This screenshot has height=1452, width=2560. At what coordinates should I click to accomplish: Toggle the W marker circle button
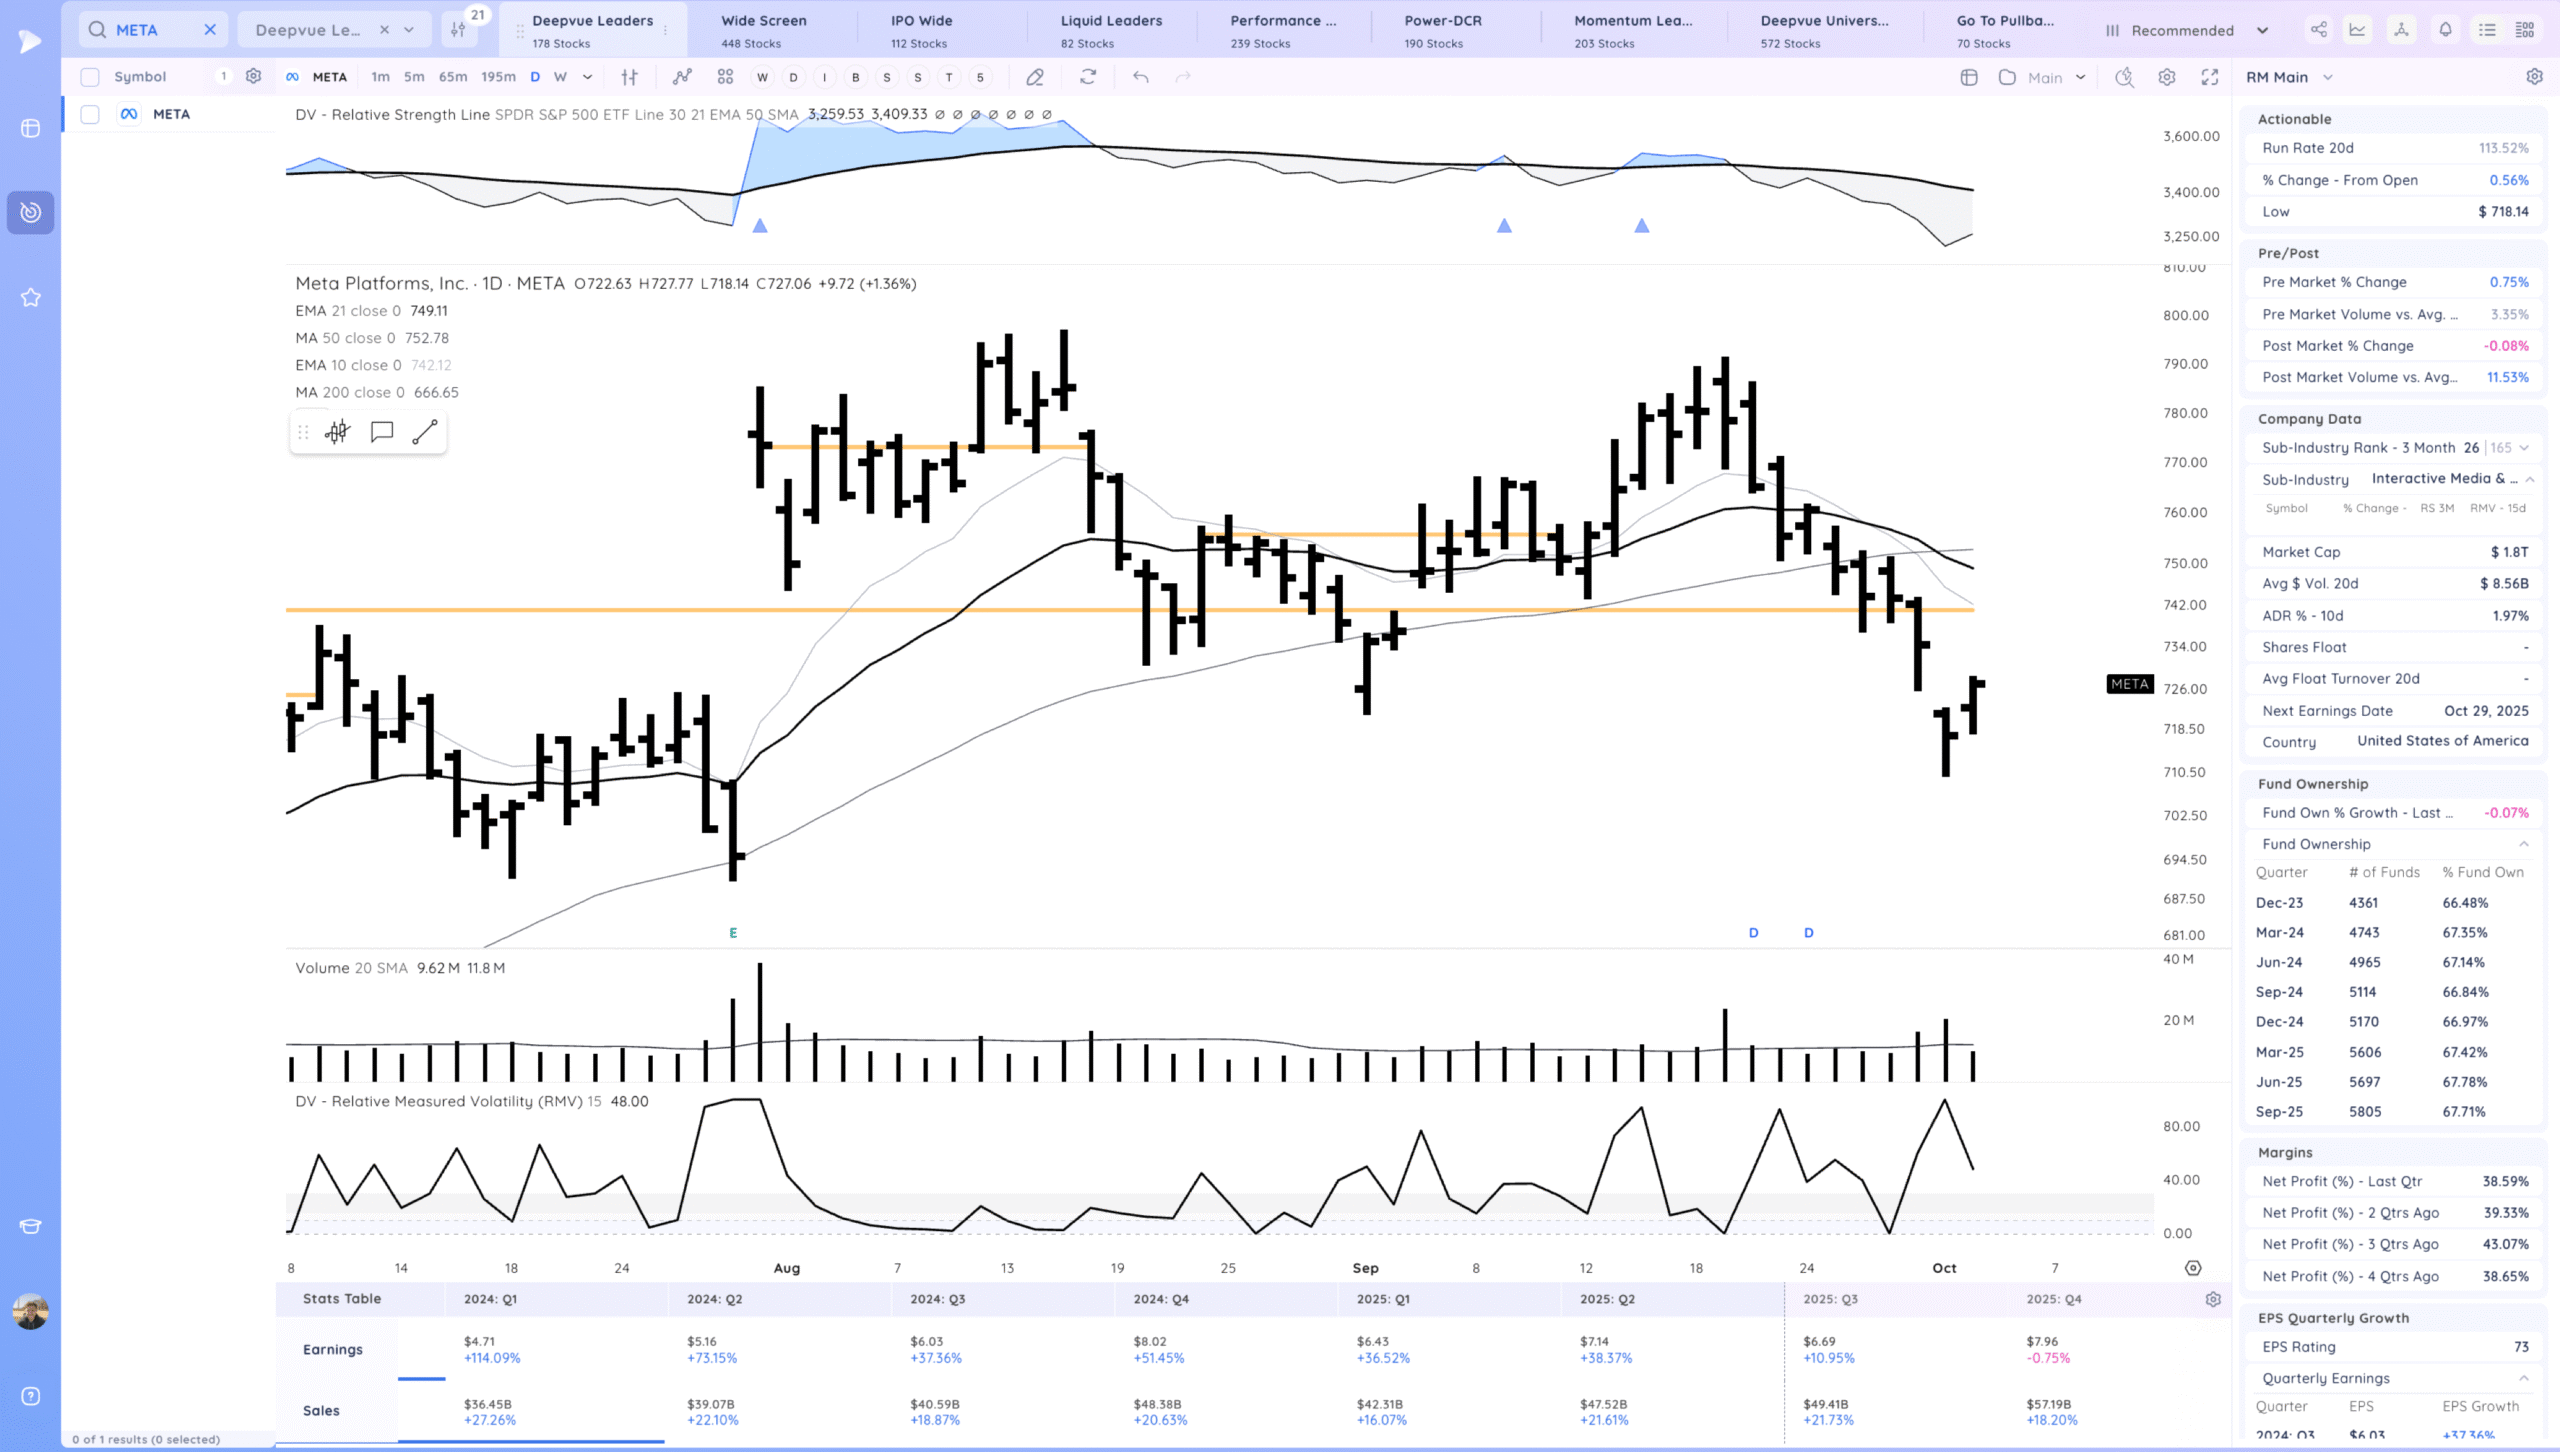coord(762,77)
